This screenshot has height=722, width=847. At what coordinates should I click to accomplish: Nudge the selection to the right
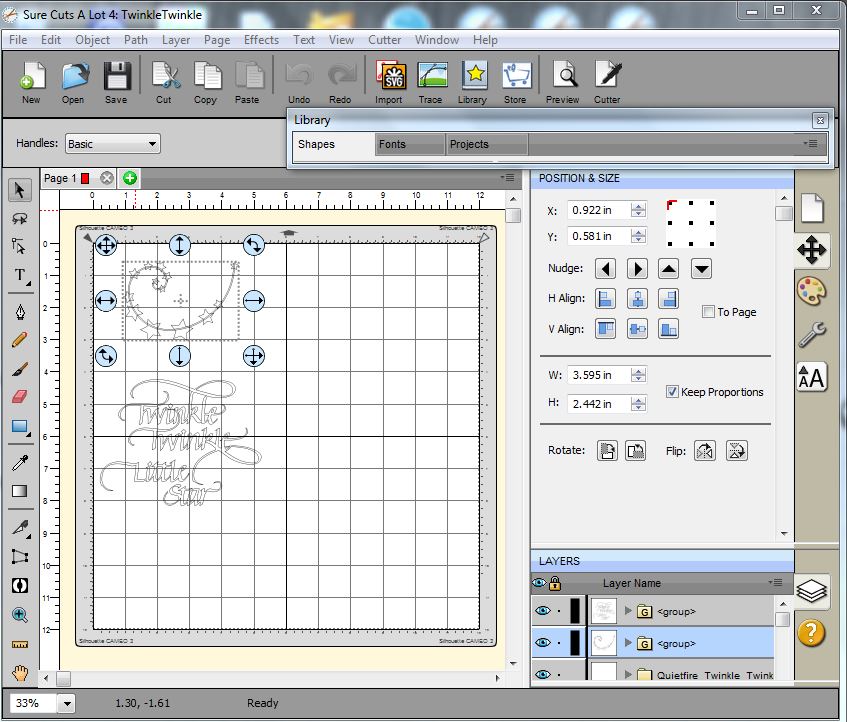[x=637, y=269]
